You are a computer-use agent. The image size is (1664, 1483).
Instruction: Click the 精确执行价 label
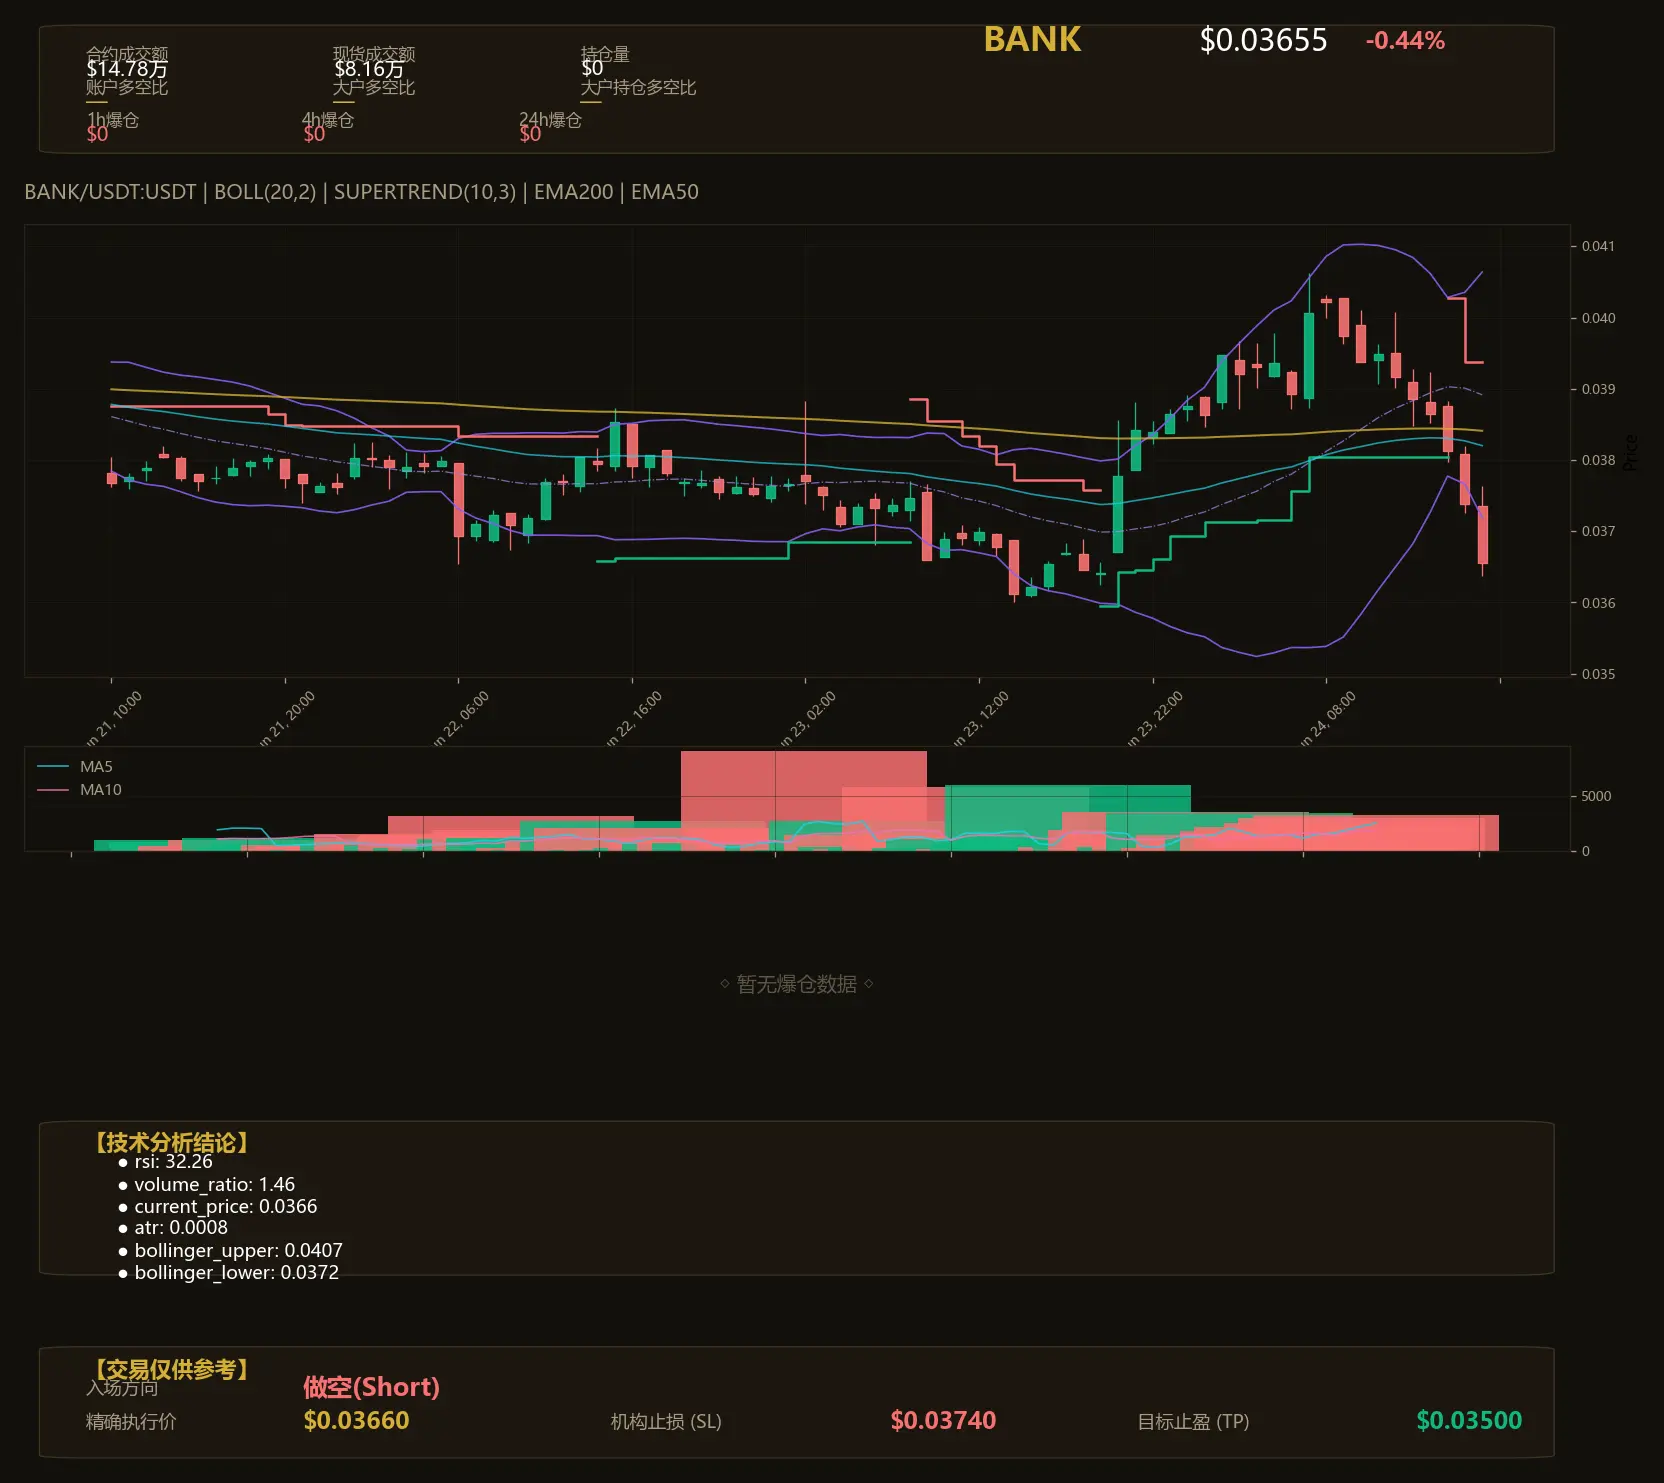pyautogui.click(x=131, y=1422)
